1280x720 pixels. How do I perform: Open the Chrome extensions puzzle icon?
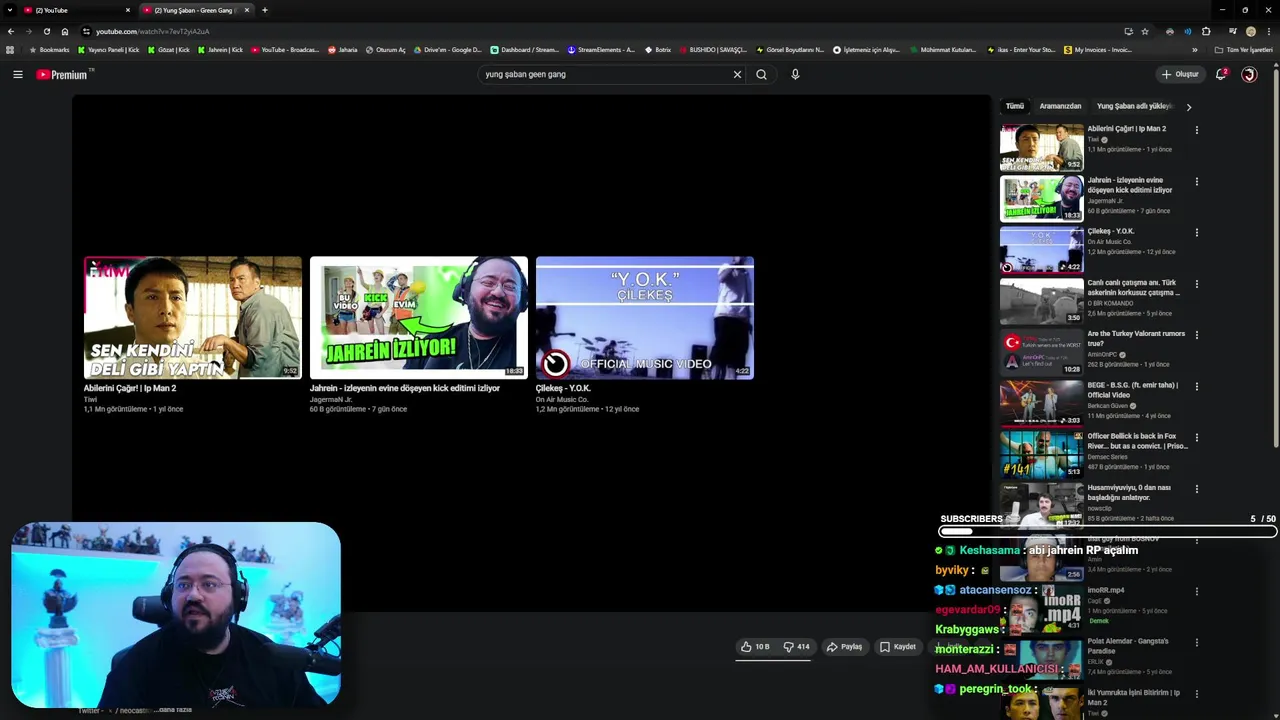(1206, 31)
